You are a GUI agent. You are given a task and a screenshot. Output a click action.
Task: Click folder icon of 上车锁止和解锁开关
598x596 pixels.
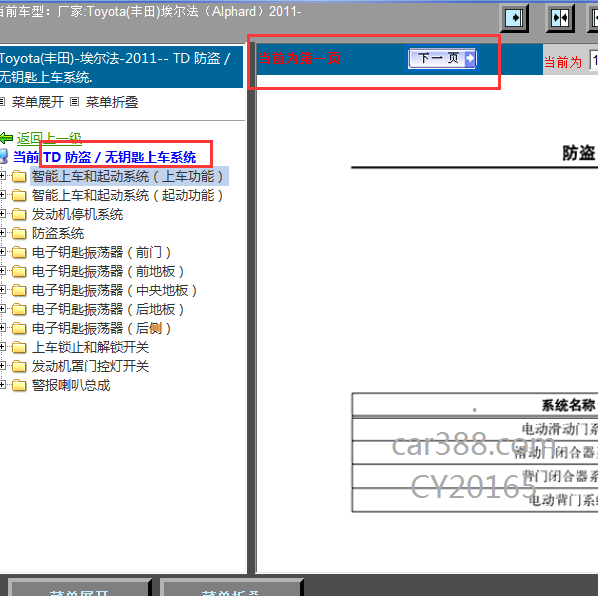click(19, 347)
